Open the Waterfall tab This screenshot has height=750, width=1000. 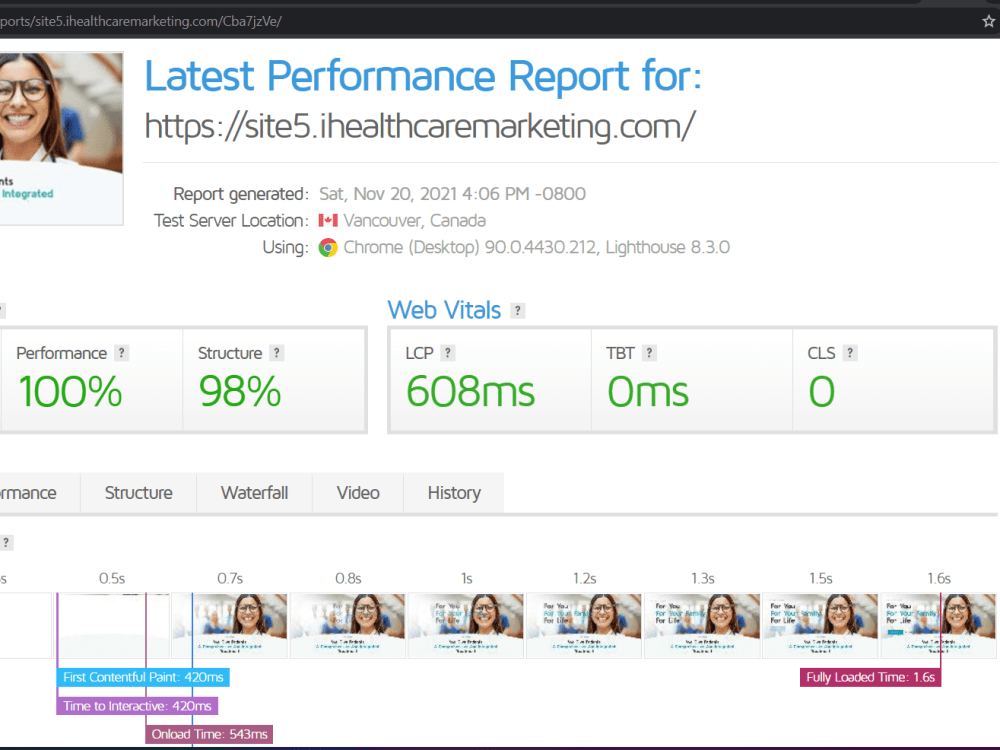[254, 493]
